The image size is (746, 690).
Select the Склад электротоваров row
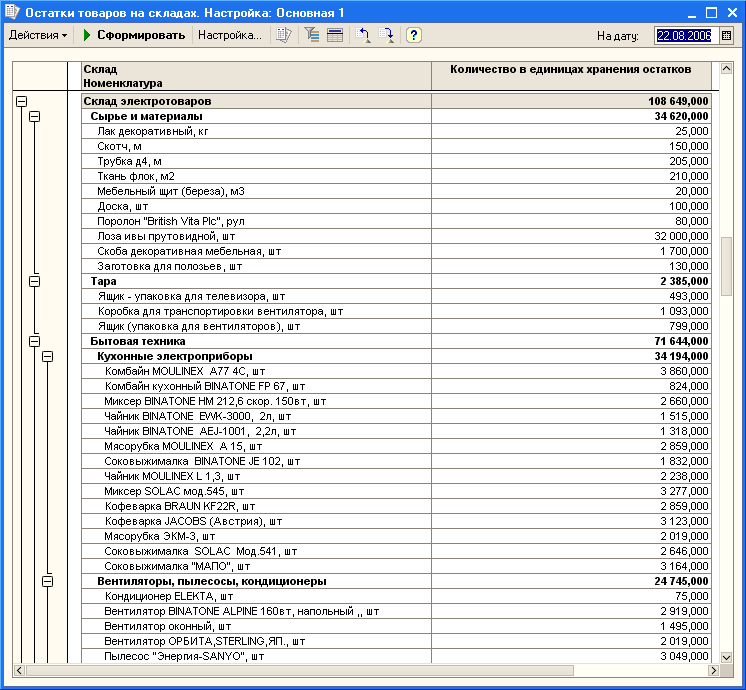click(x=397, y=101)
